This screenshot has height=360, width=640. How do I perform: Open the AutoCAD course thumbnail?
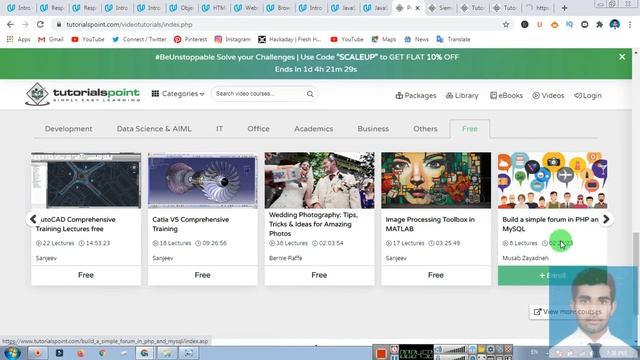pyautogui.click(x=86, y=180)
